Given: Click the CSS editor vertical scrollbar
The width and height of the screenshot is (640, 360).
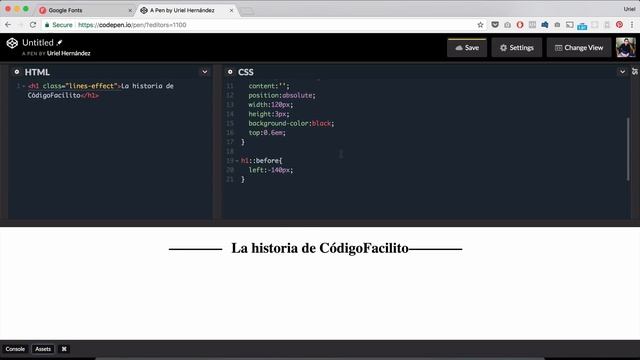Looking at the screenshot, I should [x=628, y=149].
